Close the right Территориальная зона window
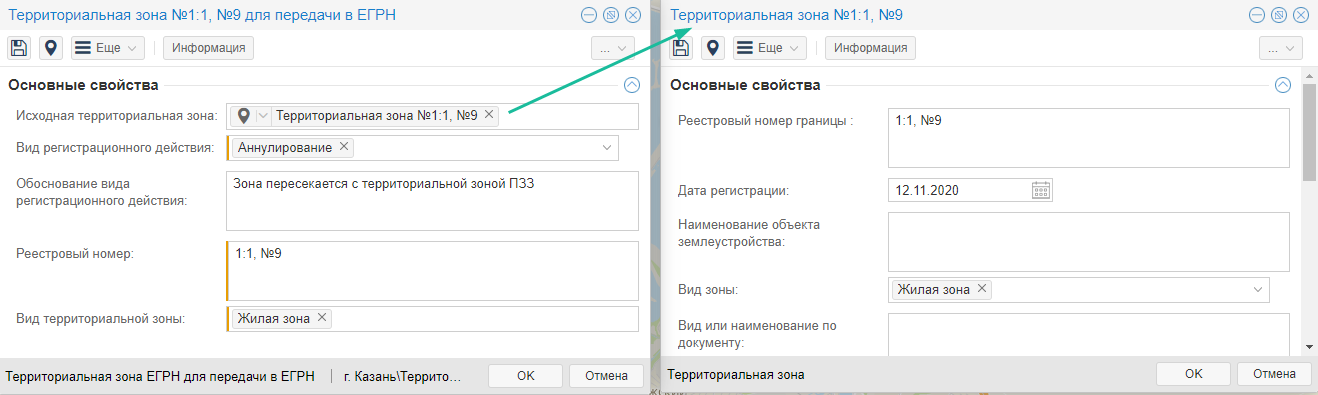Viewport: 1318px width, 395px height. [1301, 14]
